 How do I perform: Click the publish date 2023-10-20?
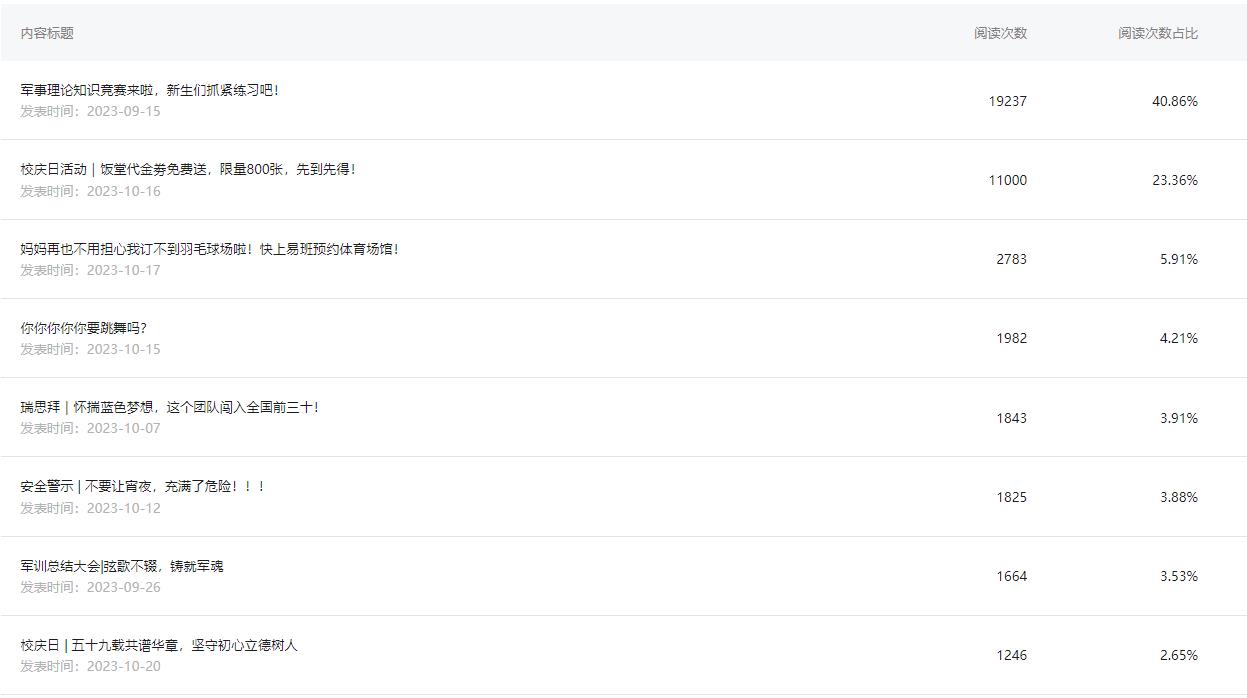click(123, 666)
